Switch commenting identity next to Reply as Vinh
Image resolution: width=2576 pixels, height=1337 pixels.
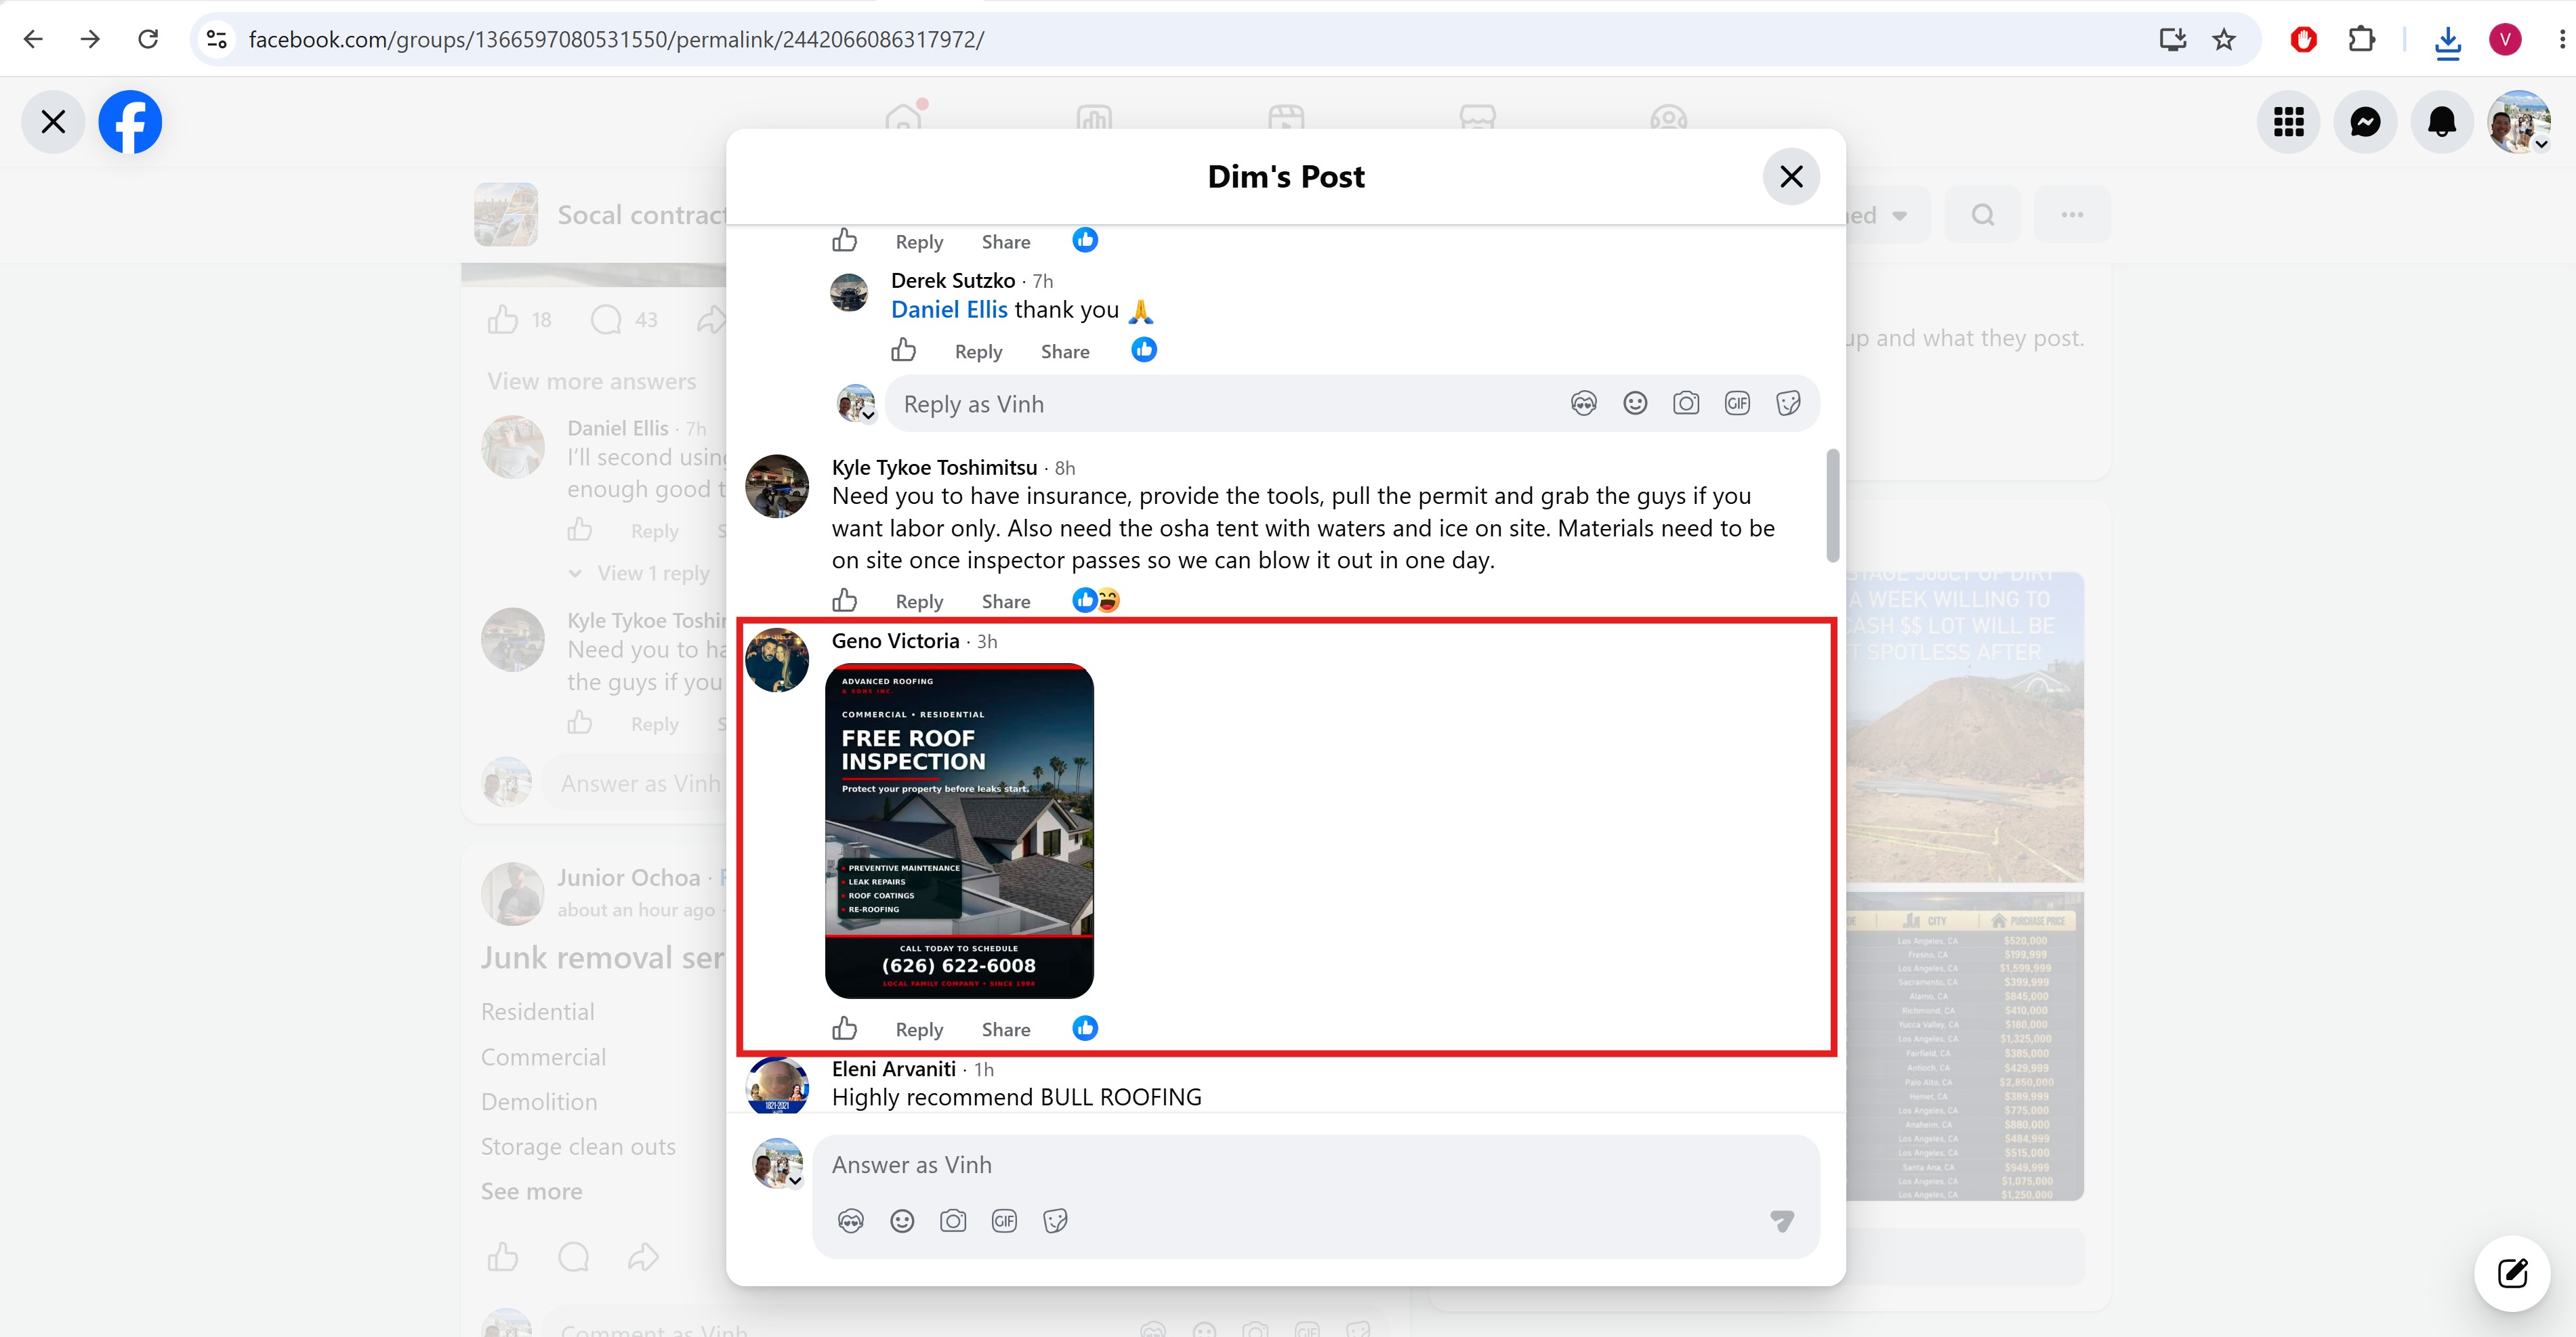856,404
